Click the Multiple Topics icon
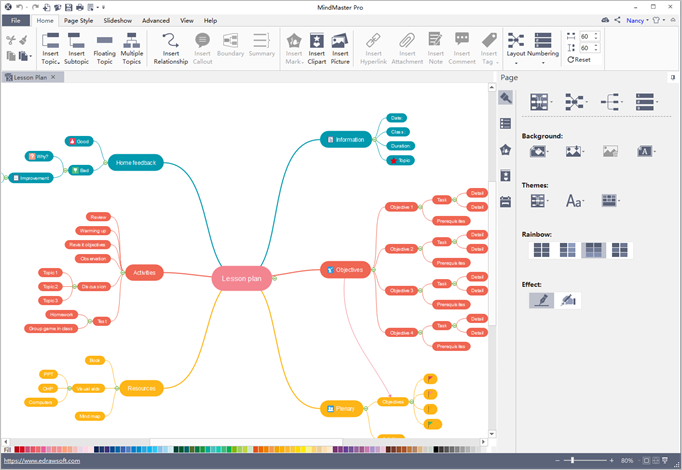Viewport: 682px width, 470px height. (x=131, y=47)
